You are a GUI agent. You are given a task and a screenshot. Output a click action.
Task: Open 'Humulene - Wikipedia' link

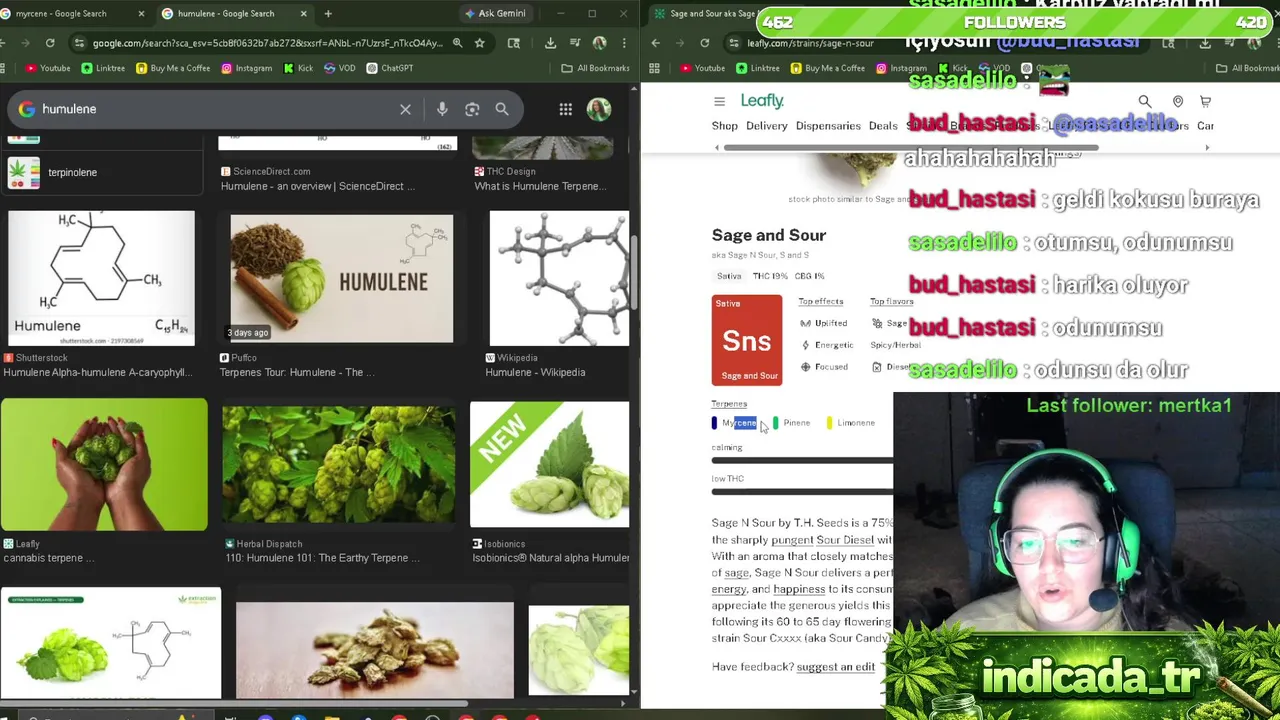click(x=535, y=372)
